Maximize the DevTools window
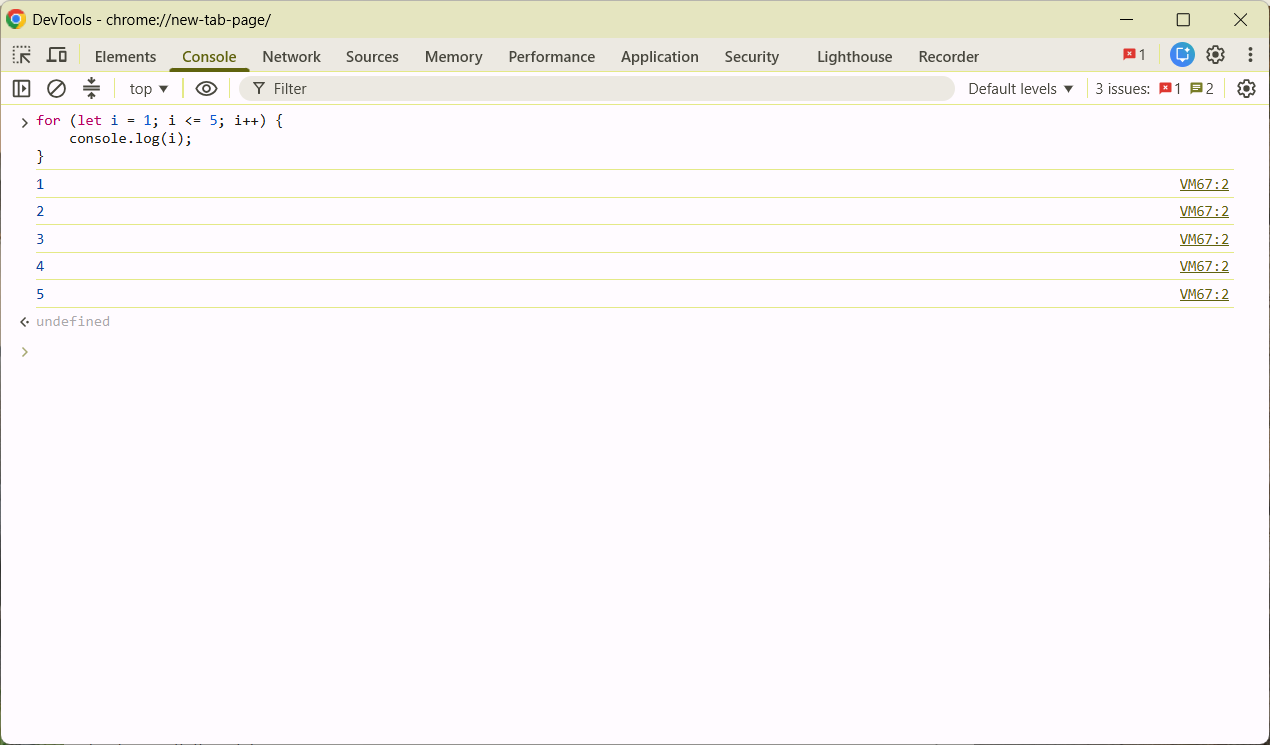 click(x=1183, y=19)
